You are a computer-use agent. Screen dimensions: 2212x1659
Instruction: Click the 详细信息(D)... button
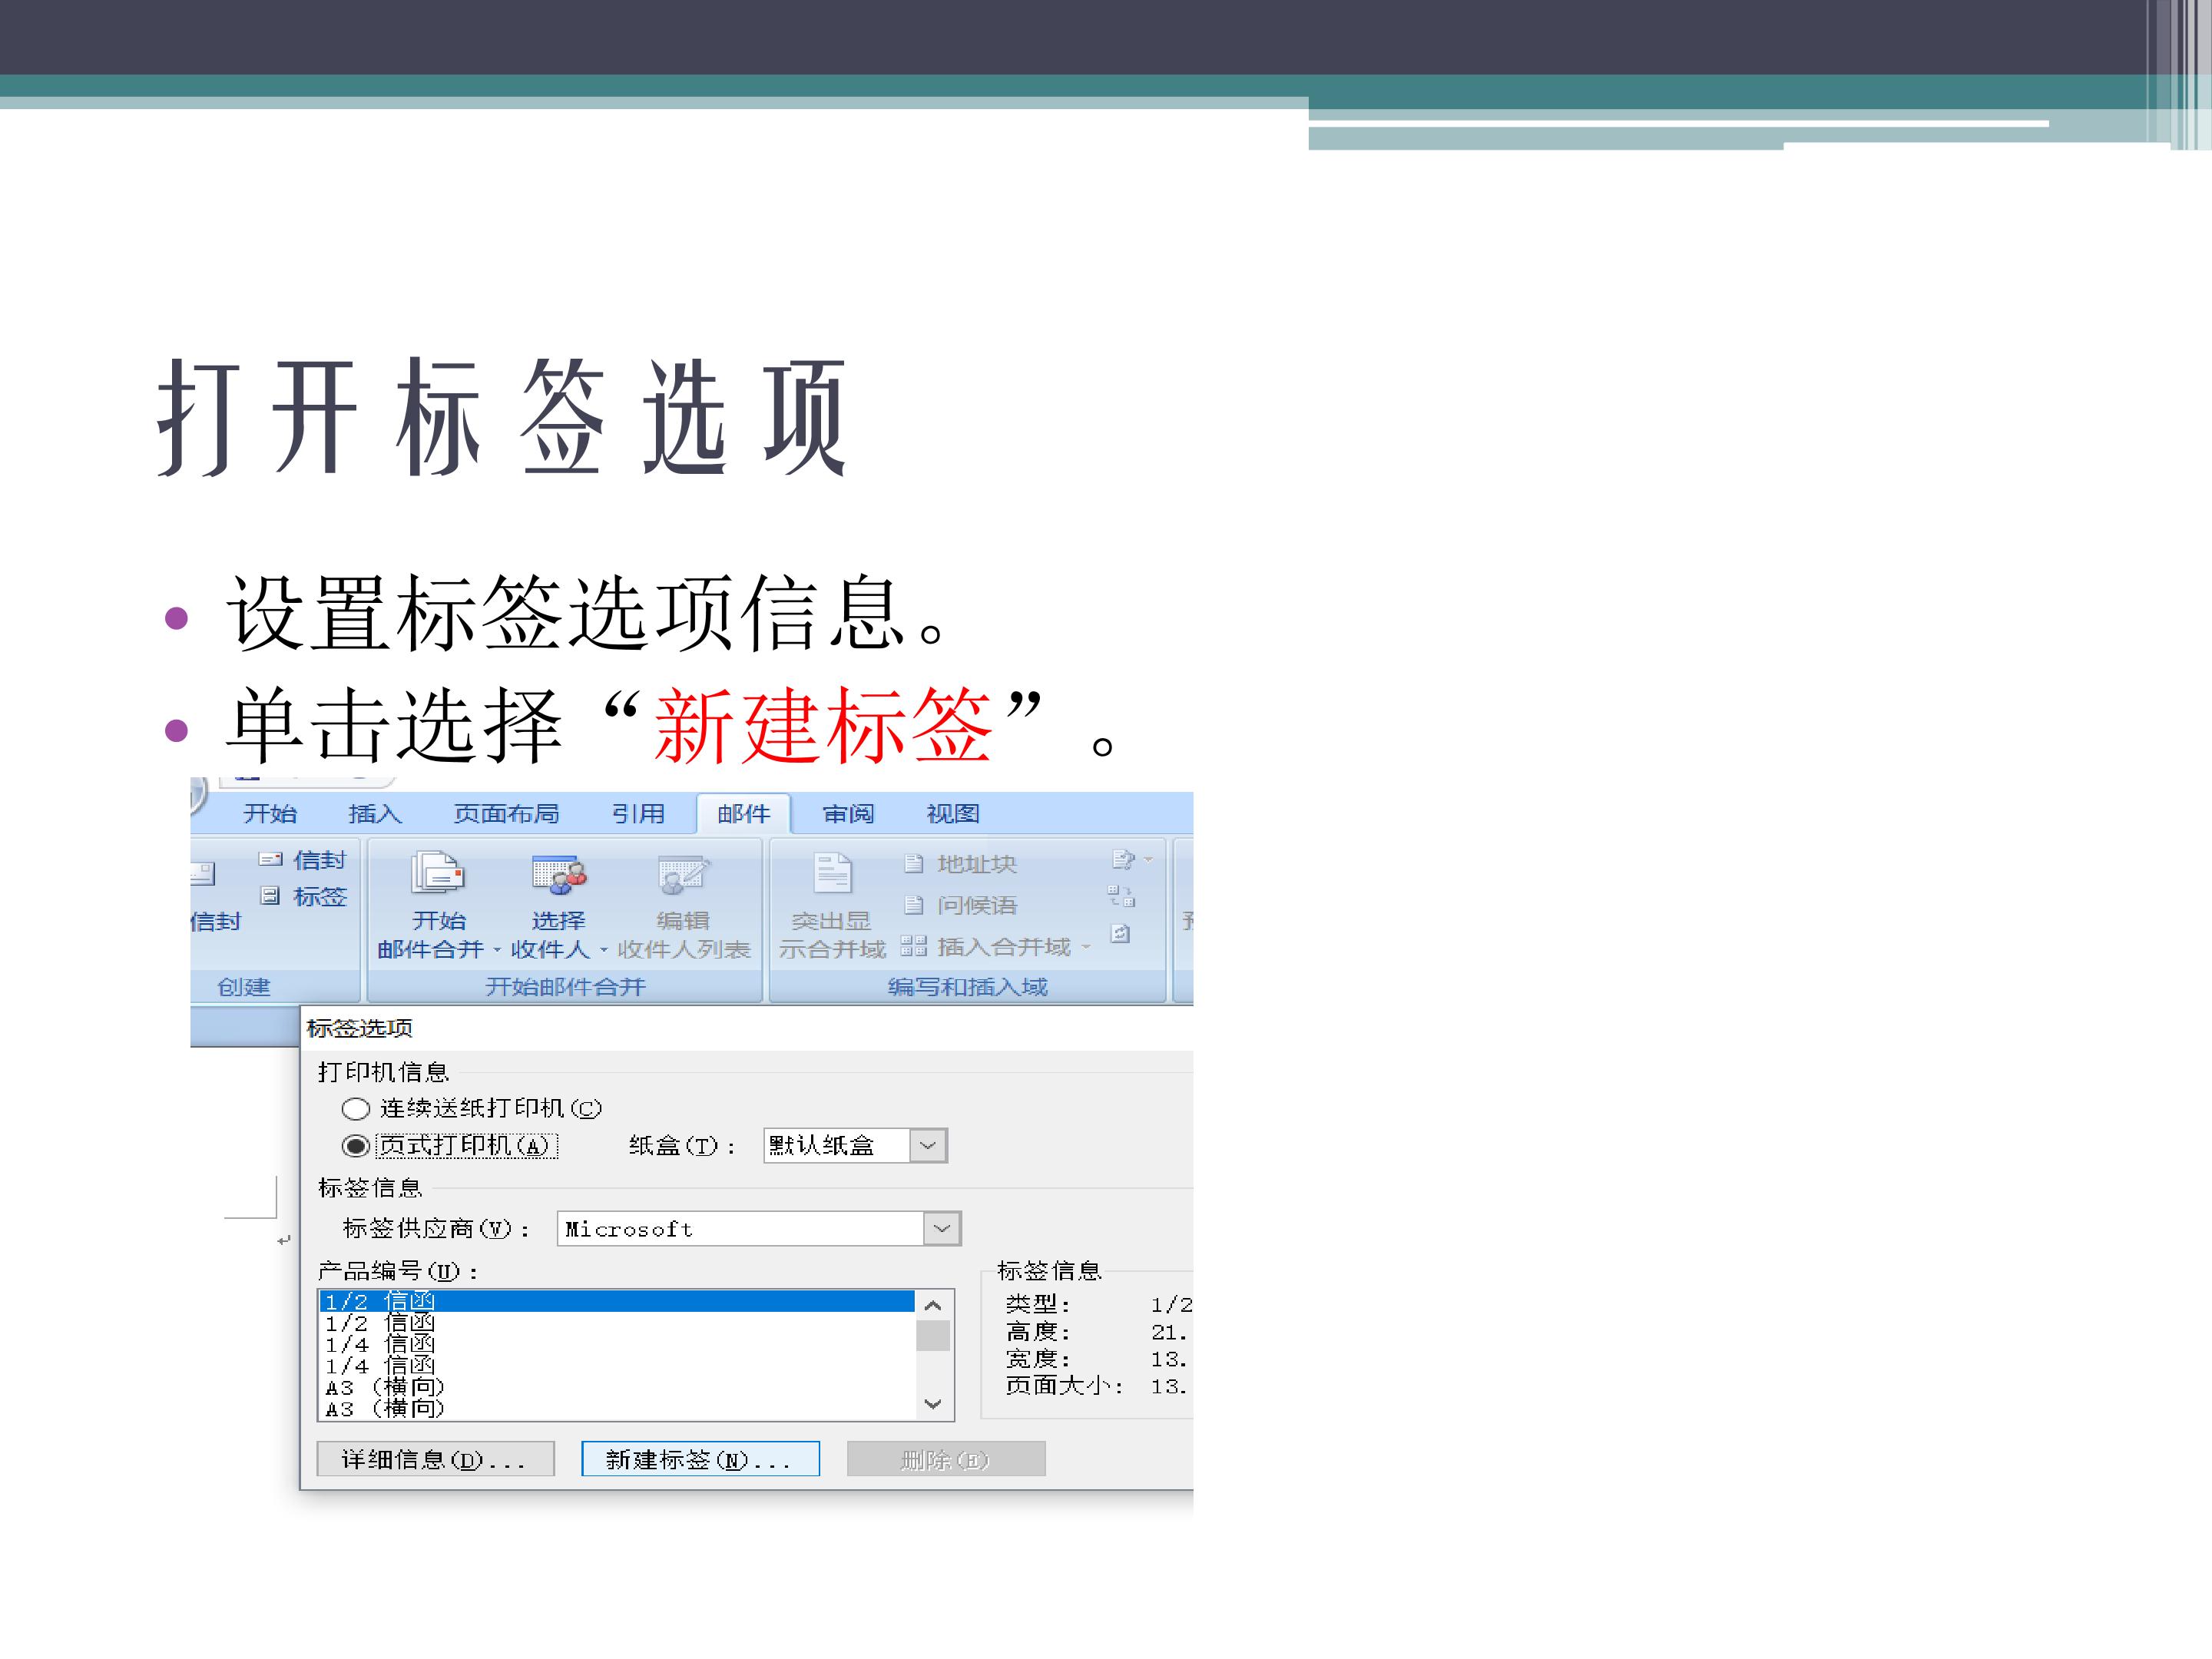[435, 1459]
